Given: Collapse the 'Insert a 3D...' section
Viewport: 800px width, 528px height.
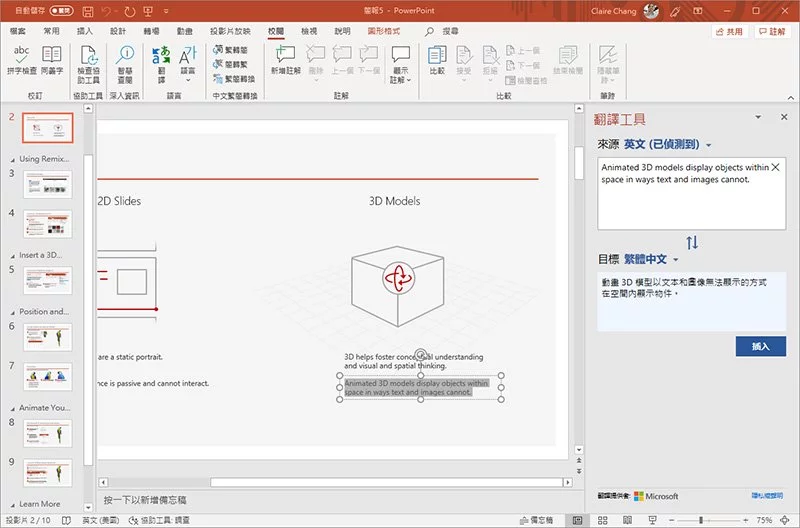Looking at the screenshot, I should (x=12, y=256).
